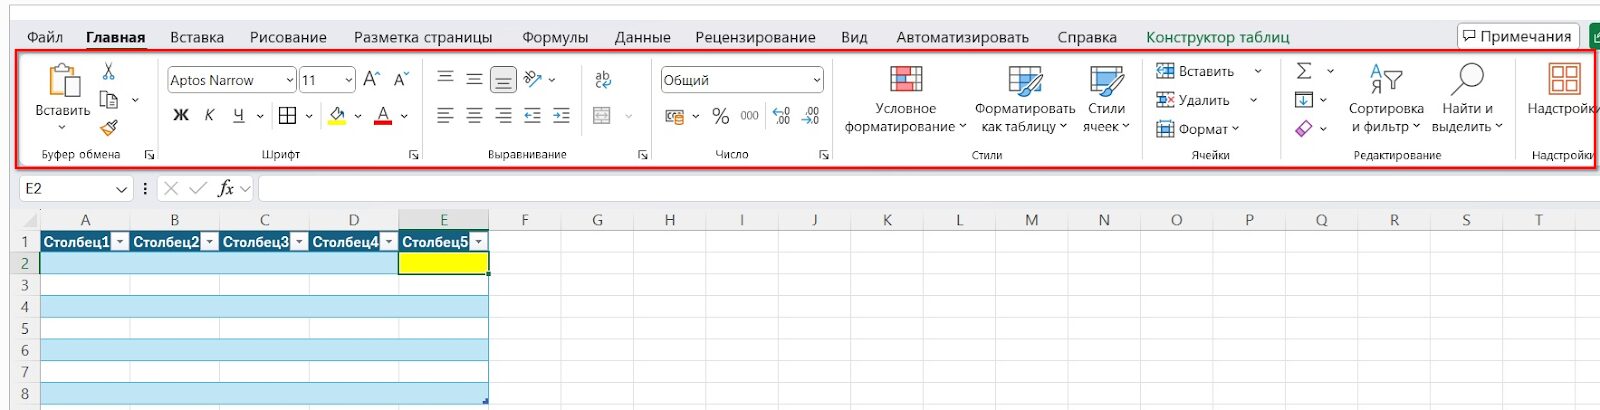Screen dimensions: 1600x410
Task: Switch to the Конструктор таблиц tab
Action: [x=1217, y=37]
